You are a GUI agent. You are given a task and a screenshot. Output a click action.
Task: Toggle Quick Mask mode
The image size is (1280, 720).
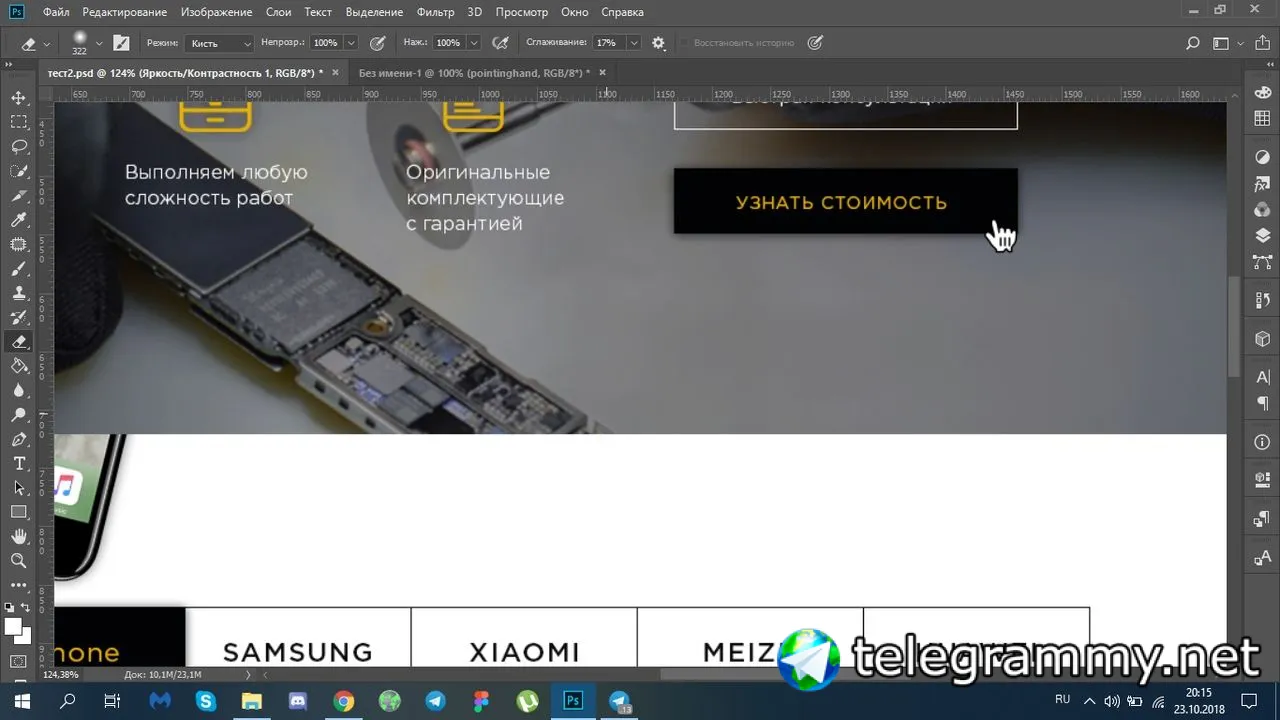pyautogui.click(x=18, y=662)
